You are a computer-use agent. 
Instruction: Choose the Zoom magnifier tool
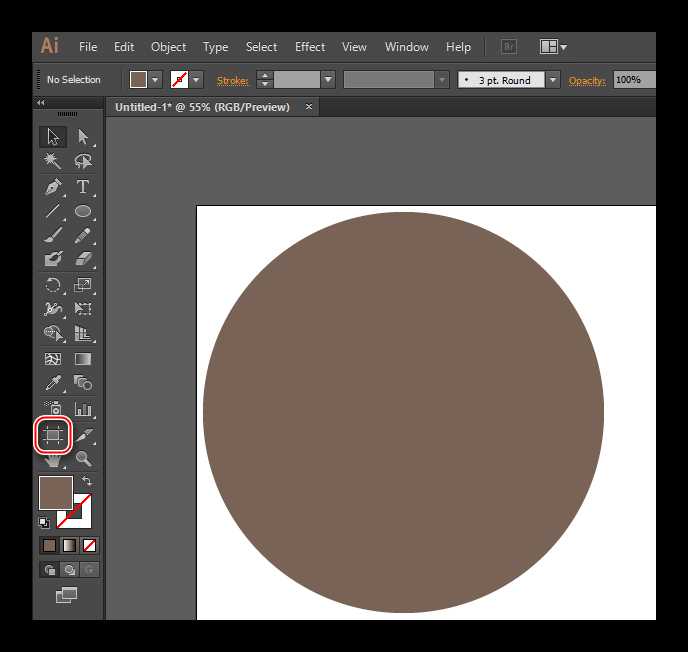(x=83, y=459)
